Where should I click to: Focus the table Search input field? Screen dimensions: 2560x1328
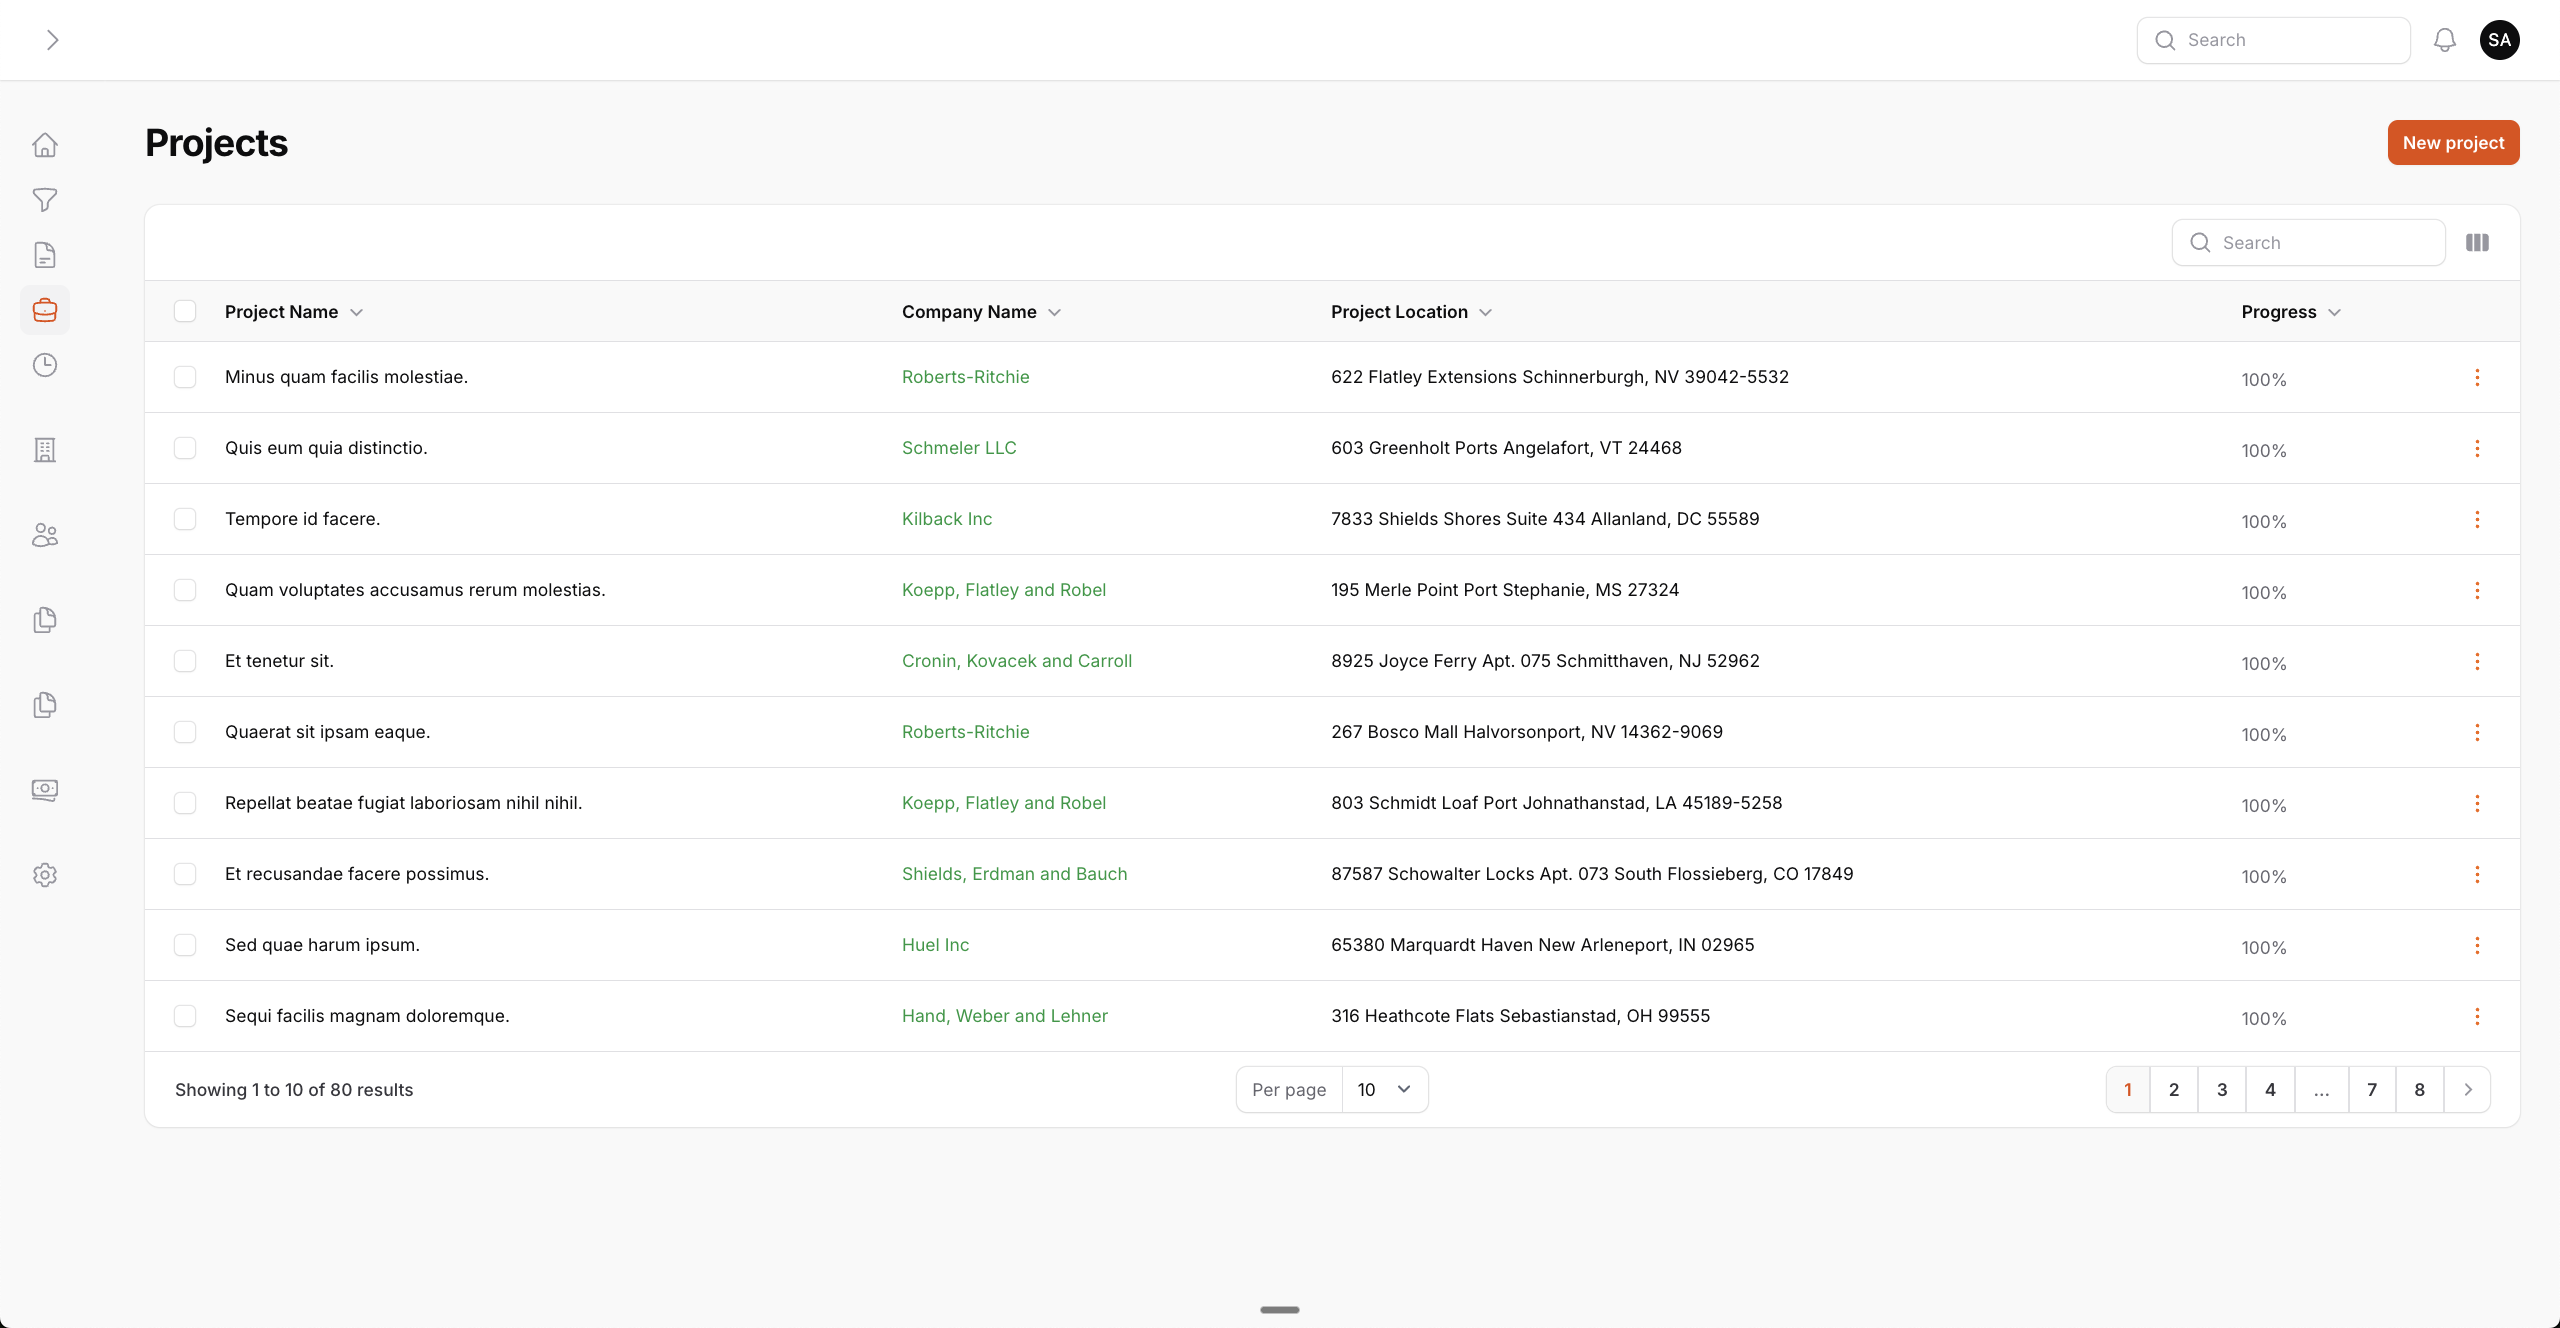click(2320, 243)
